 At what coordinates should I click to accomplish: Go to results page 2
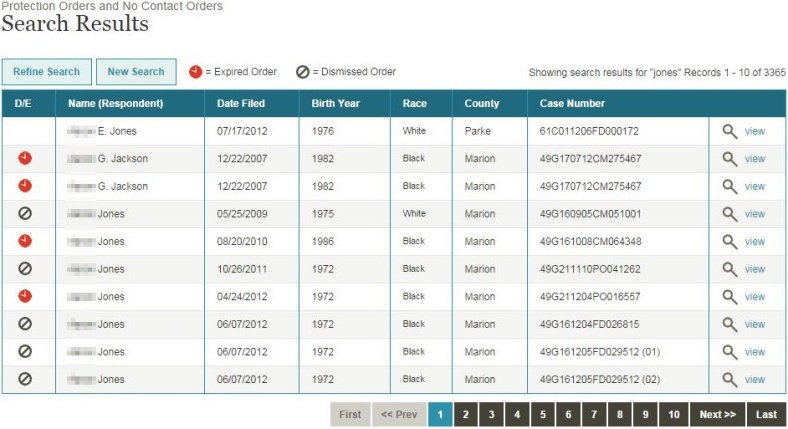pyautogui.click(x=465, y=415)
